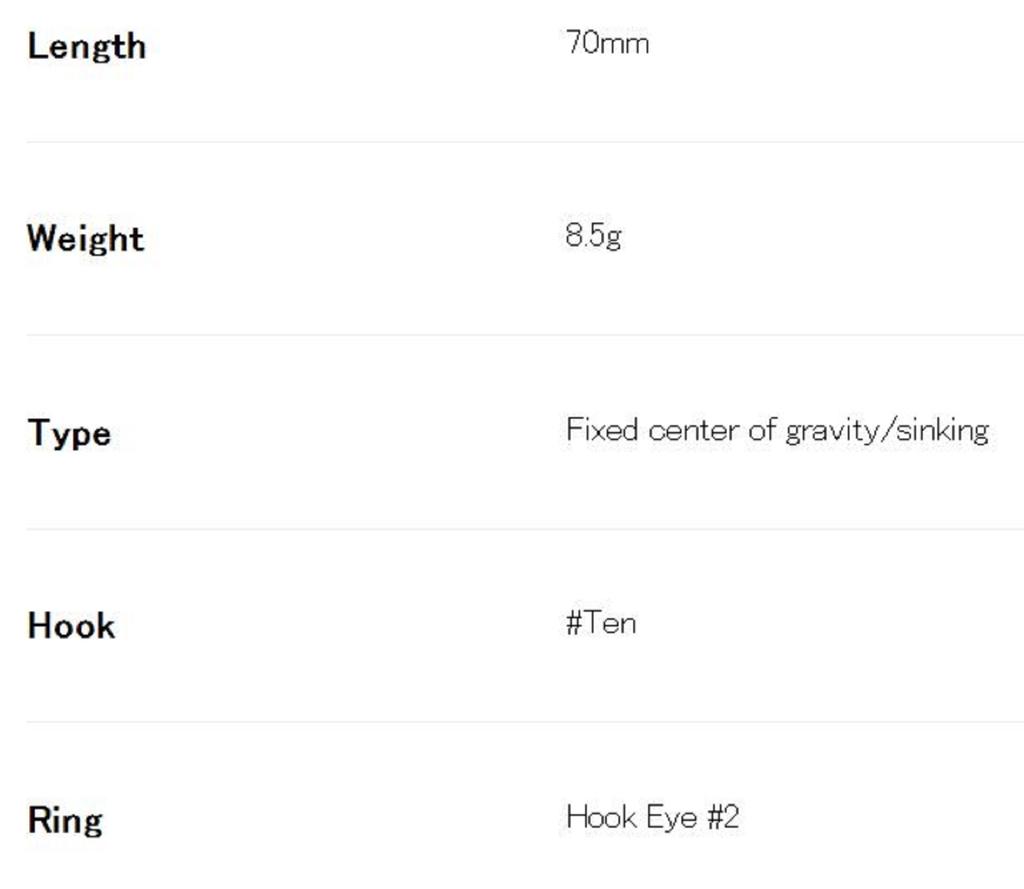Click the word 'of' in Type value

(762, 430)
